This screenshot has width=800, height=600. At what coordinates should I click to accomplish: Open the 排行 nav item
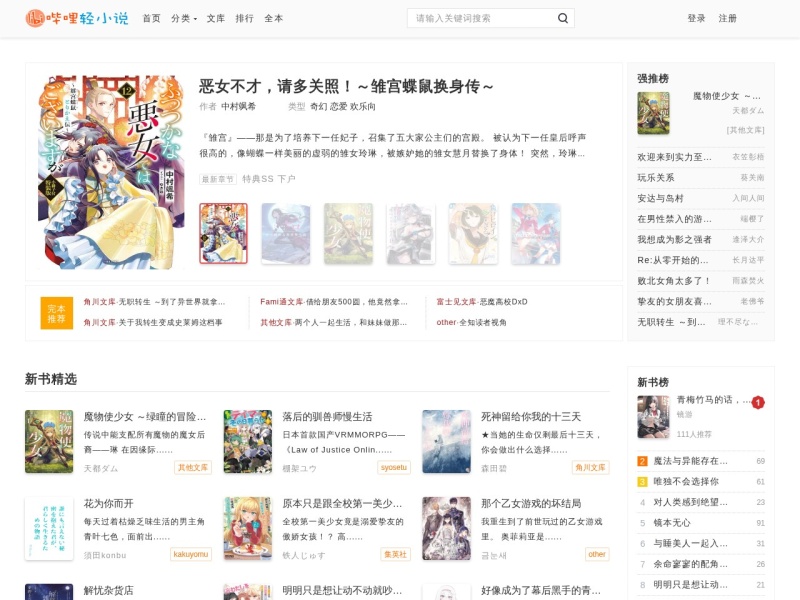(244, 18)
